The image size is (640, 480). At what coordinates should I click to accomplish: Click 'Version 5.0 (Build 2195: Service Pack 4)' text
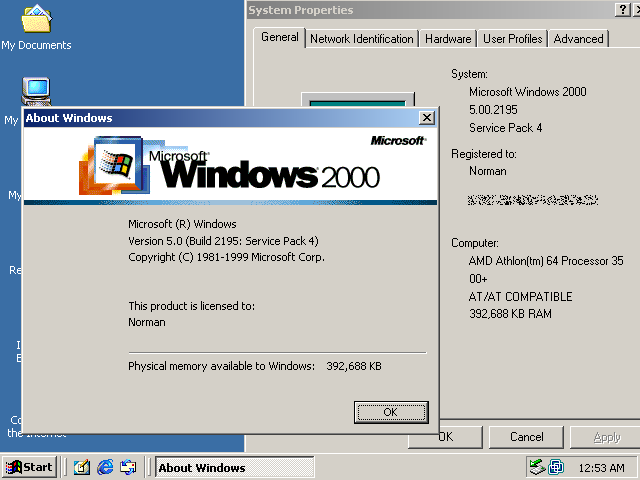[223, 241]
